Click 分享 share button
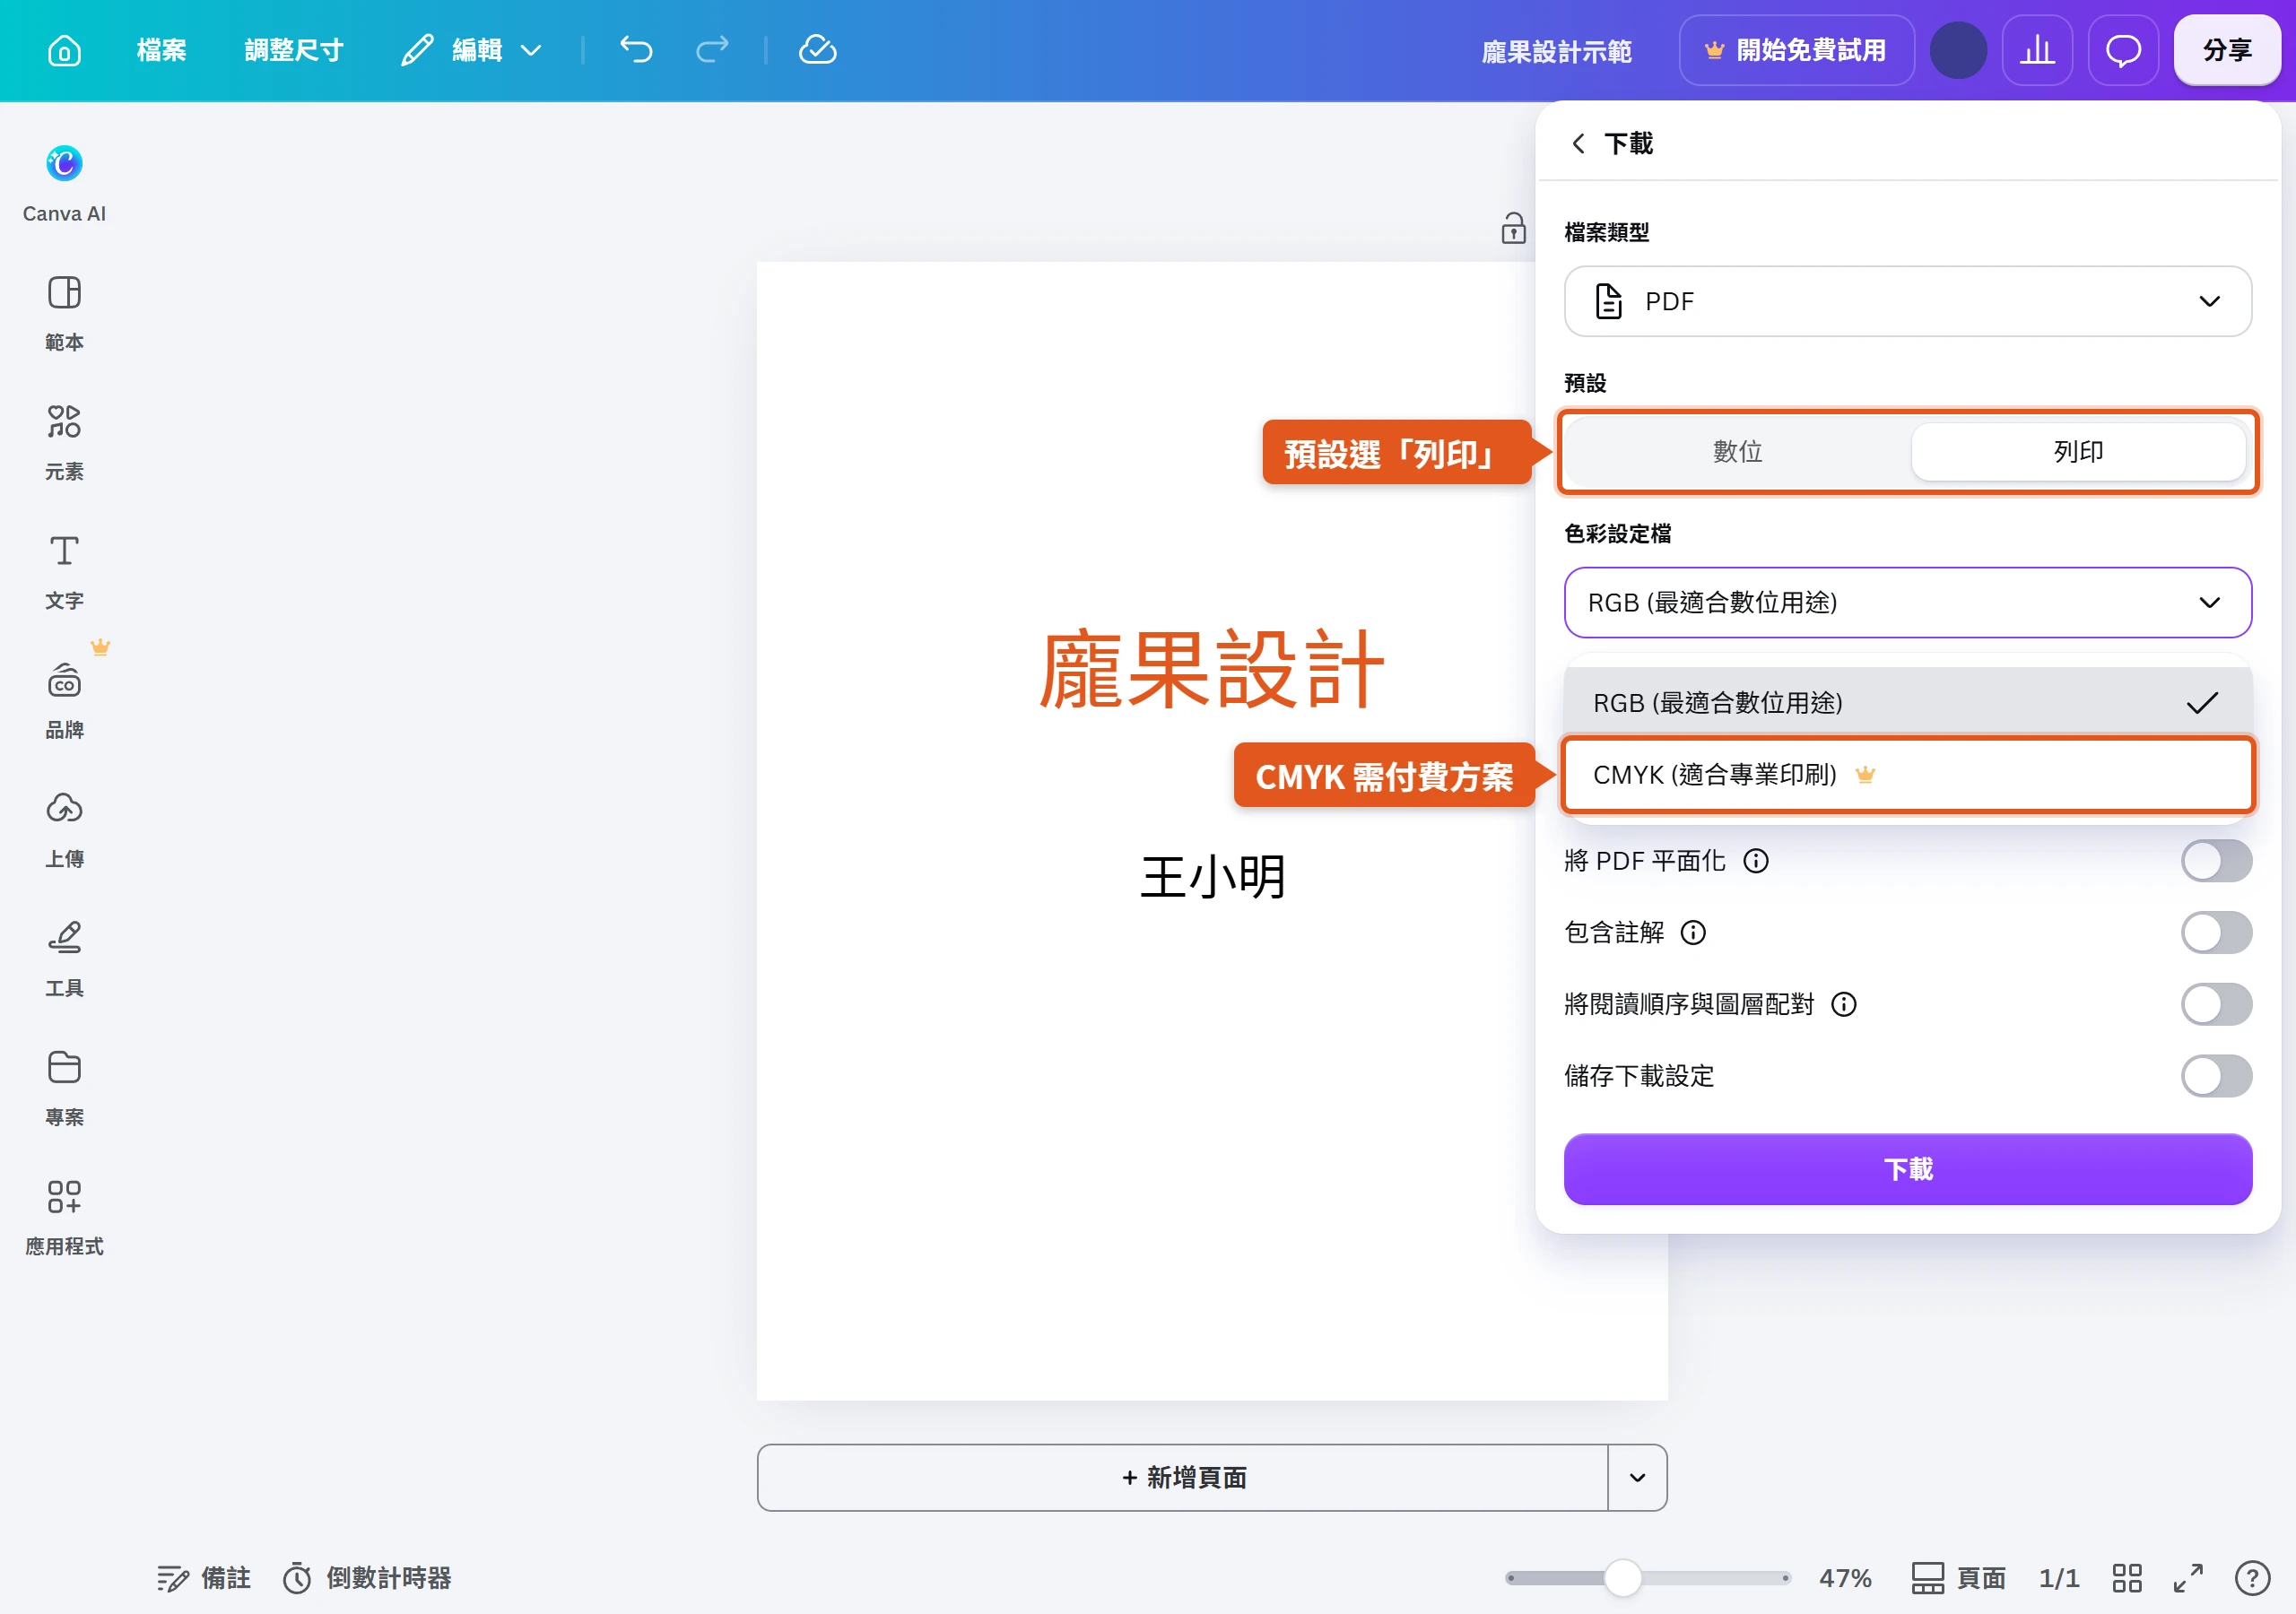 tap(2227, 50)
